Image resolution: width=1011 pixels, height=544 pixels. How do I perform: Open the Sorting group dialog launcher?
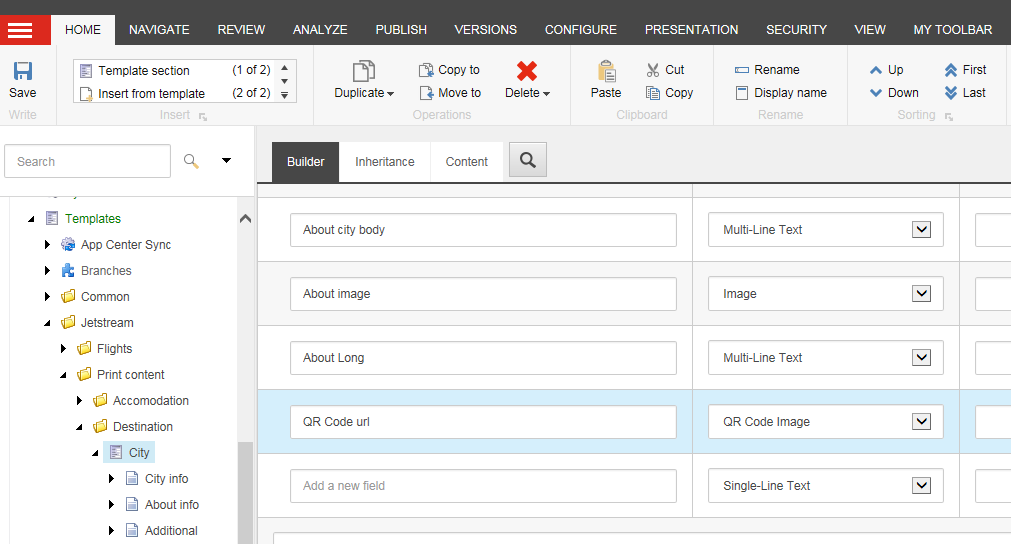(948, 117)
